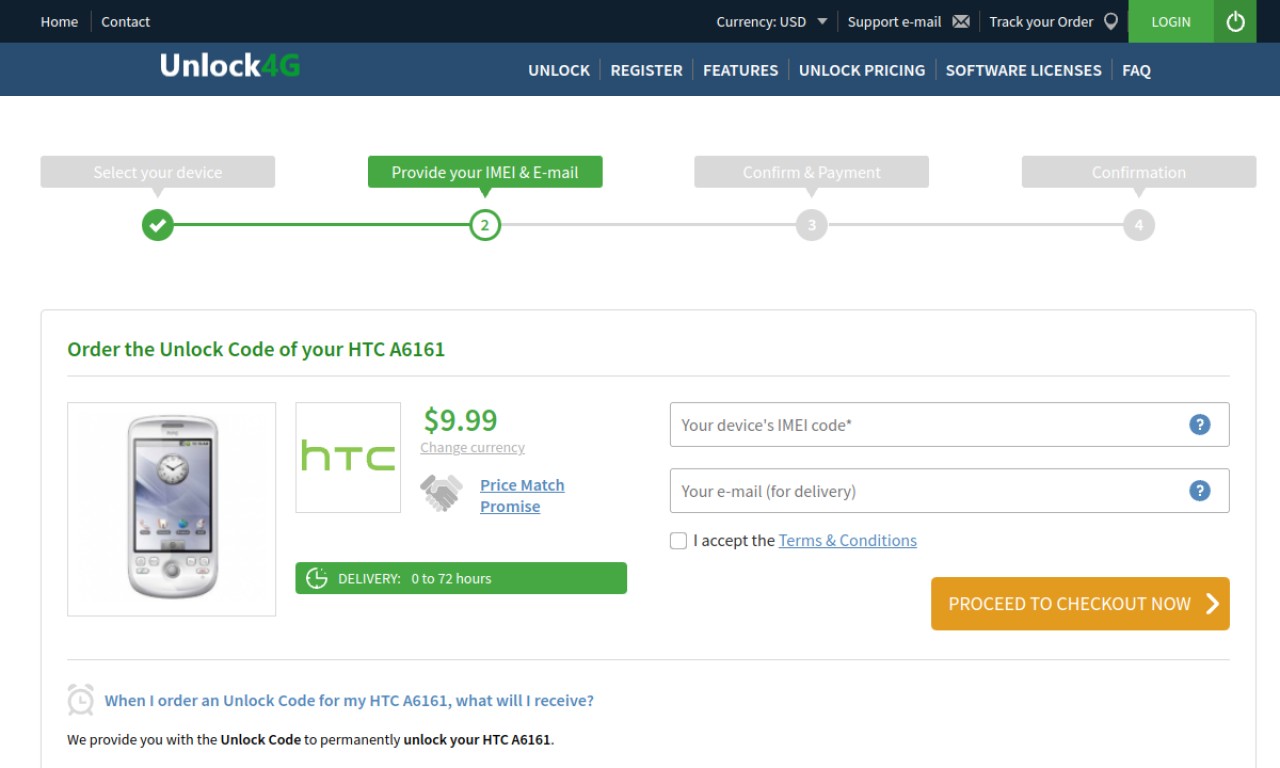Image resolution: width=1280 pixels, height=768 pixels.
Task: Focus the device IMEI code input field
Action: 949,424
